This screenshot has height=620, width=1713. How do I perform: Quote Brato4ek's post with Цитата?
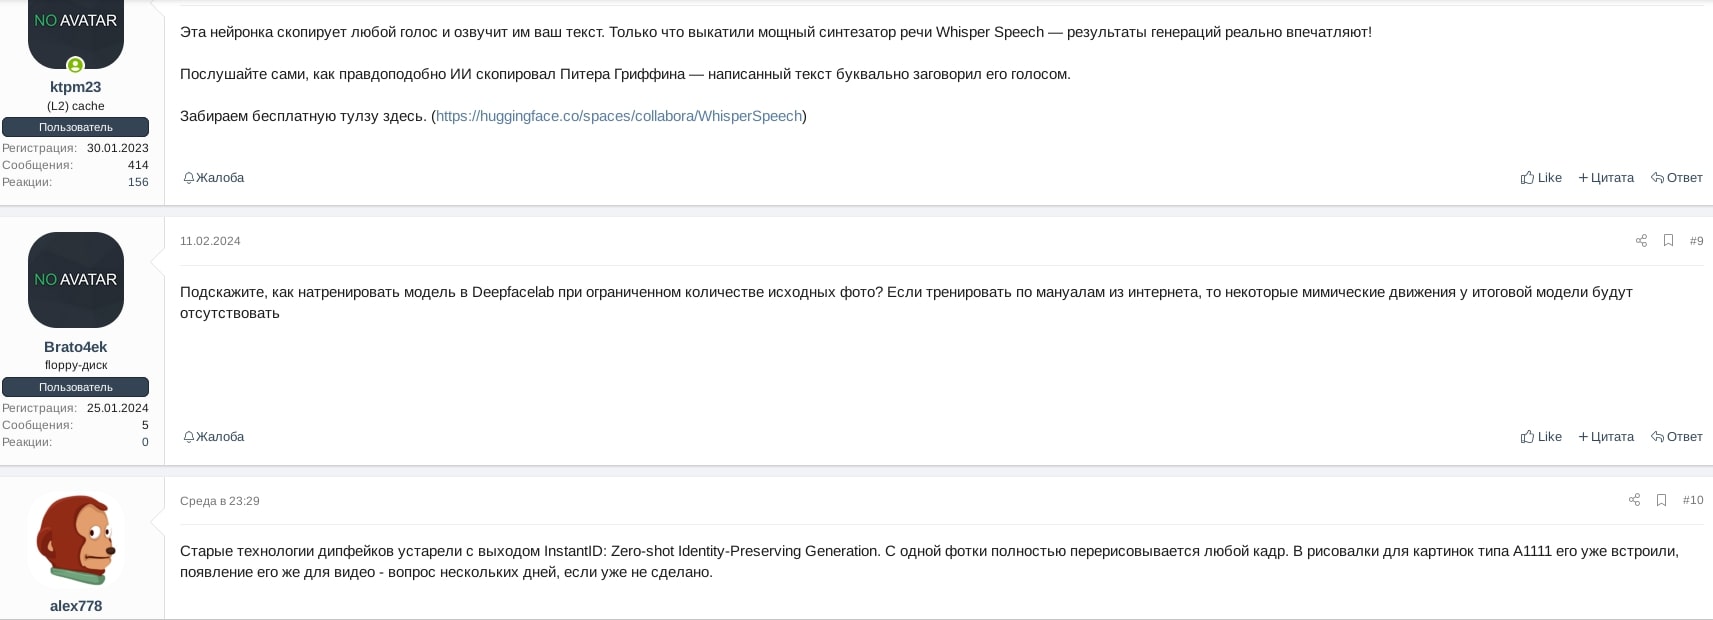[1606, 437]
